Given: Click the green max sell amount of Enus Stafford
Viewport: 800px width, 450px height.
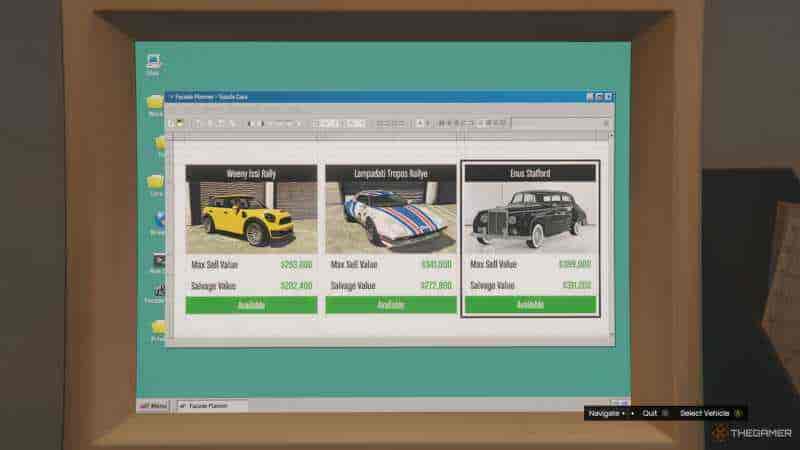Looking at the screenshot, I should click(x=574, y=264).
